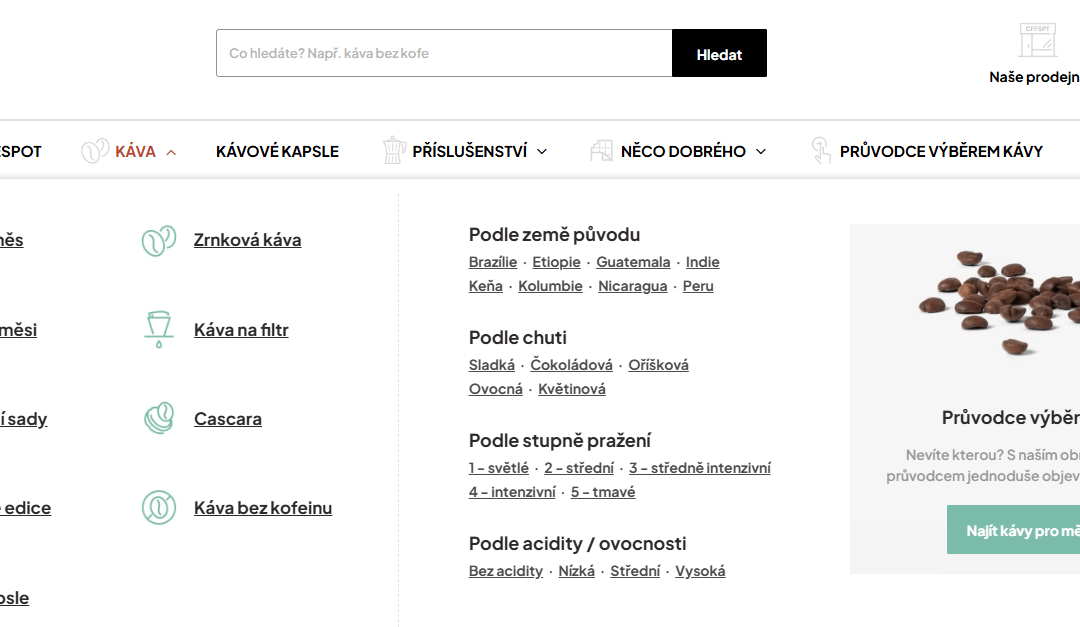Choose the Čokoládová flavor link
The width and height of the screenshot is (1080, 627).
pos(571,365)
